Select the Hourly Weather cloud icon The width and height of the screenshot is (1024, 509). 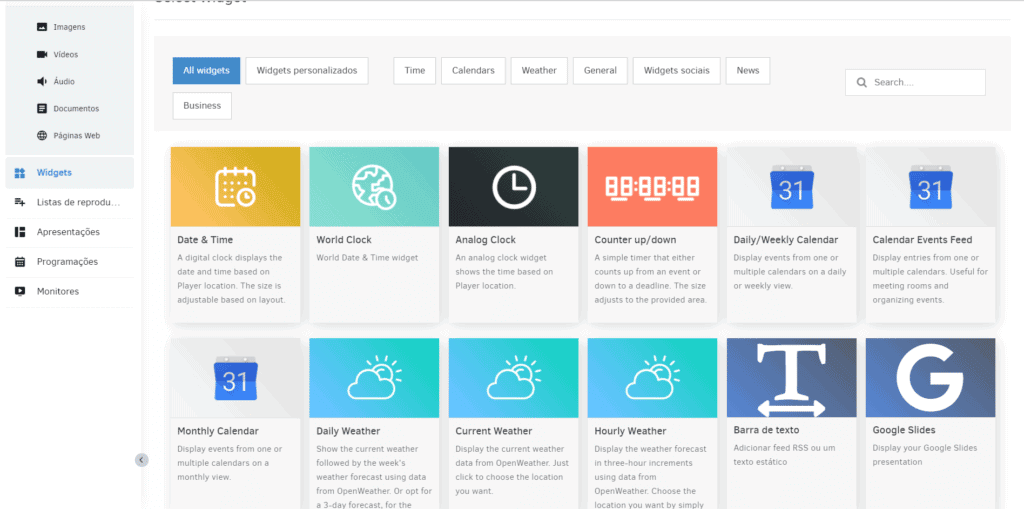coord(652,378)
